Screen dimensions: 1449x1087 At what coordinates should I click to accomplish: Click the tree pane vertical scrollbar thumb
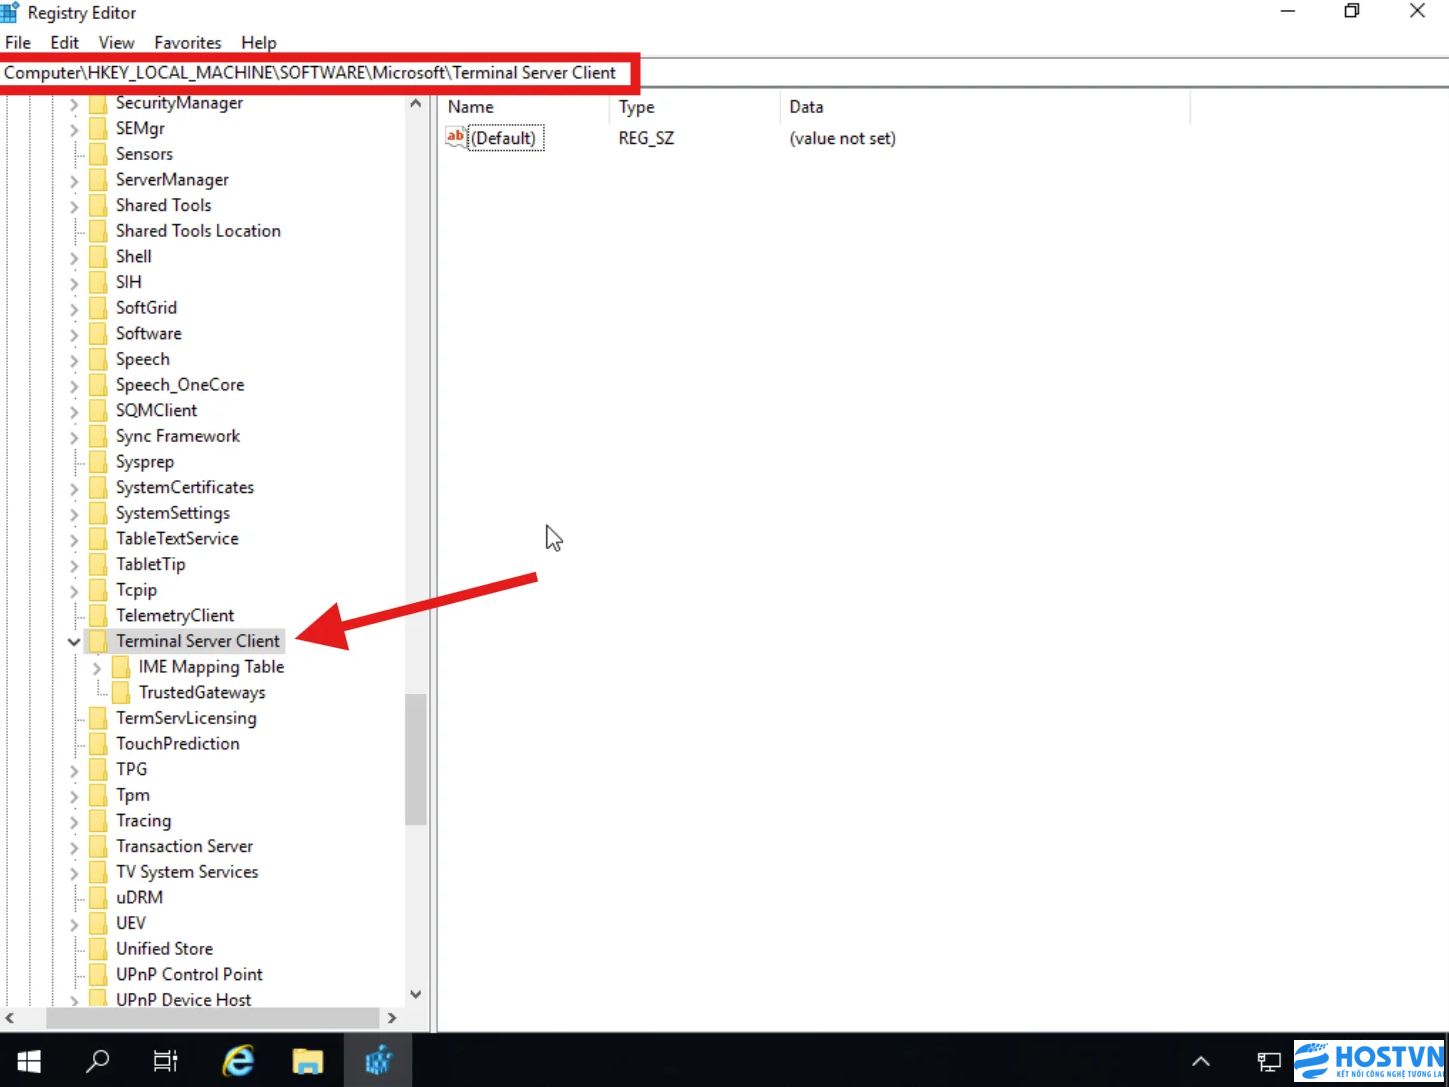tap(415, 759)
